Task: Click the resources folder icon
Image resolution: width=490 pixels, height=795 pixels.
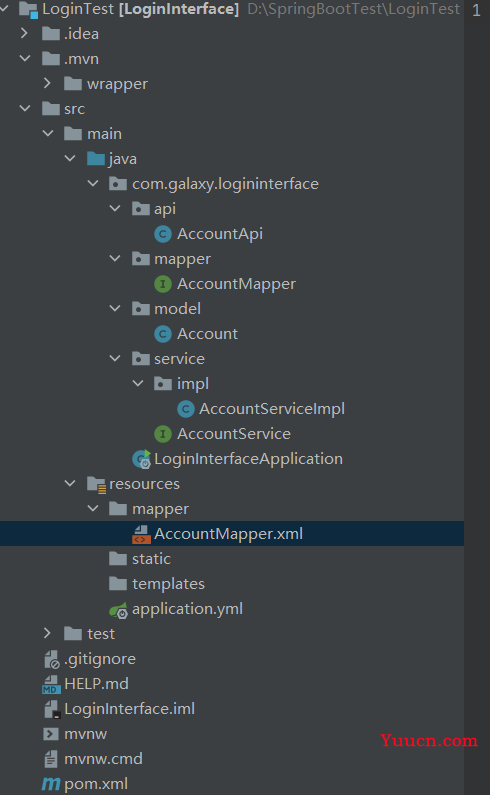Action: [x=96, y=485]
